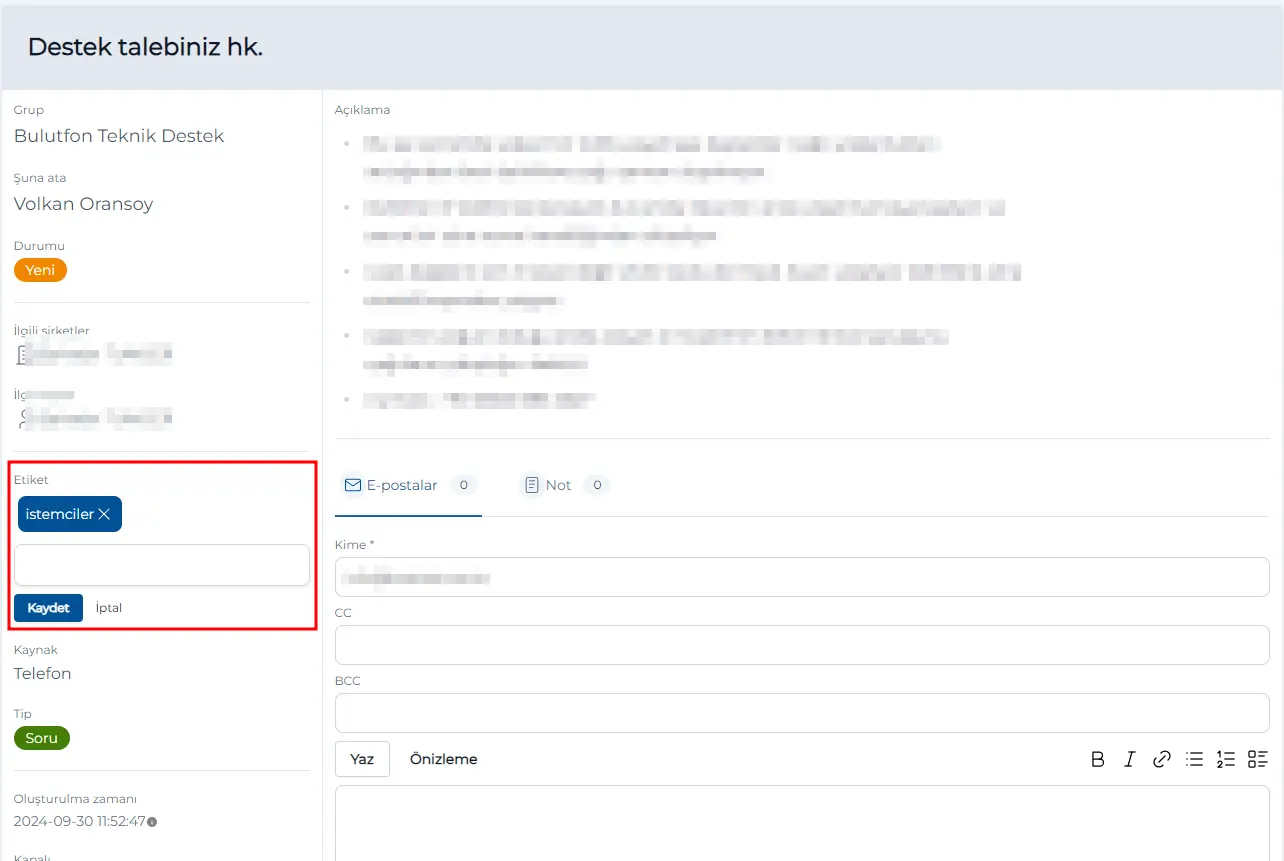Select the Yaz editor tab
The image size is (1284, 861).
(362, 759)
